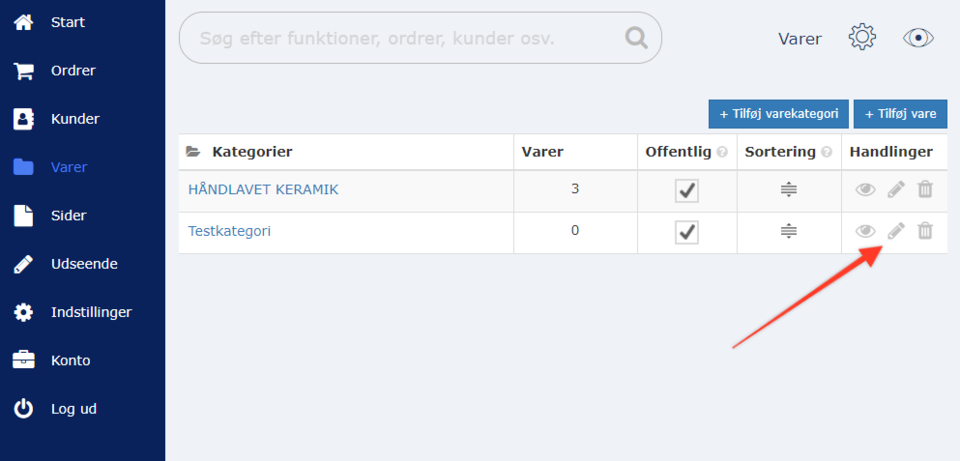Click the search magnifier icon
This screenshot has height=461, width=960.
pos(636,38)
